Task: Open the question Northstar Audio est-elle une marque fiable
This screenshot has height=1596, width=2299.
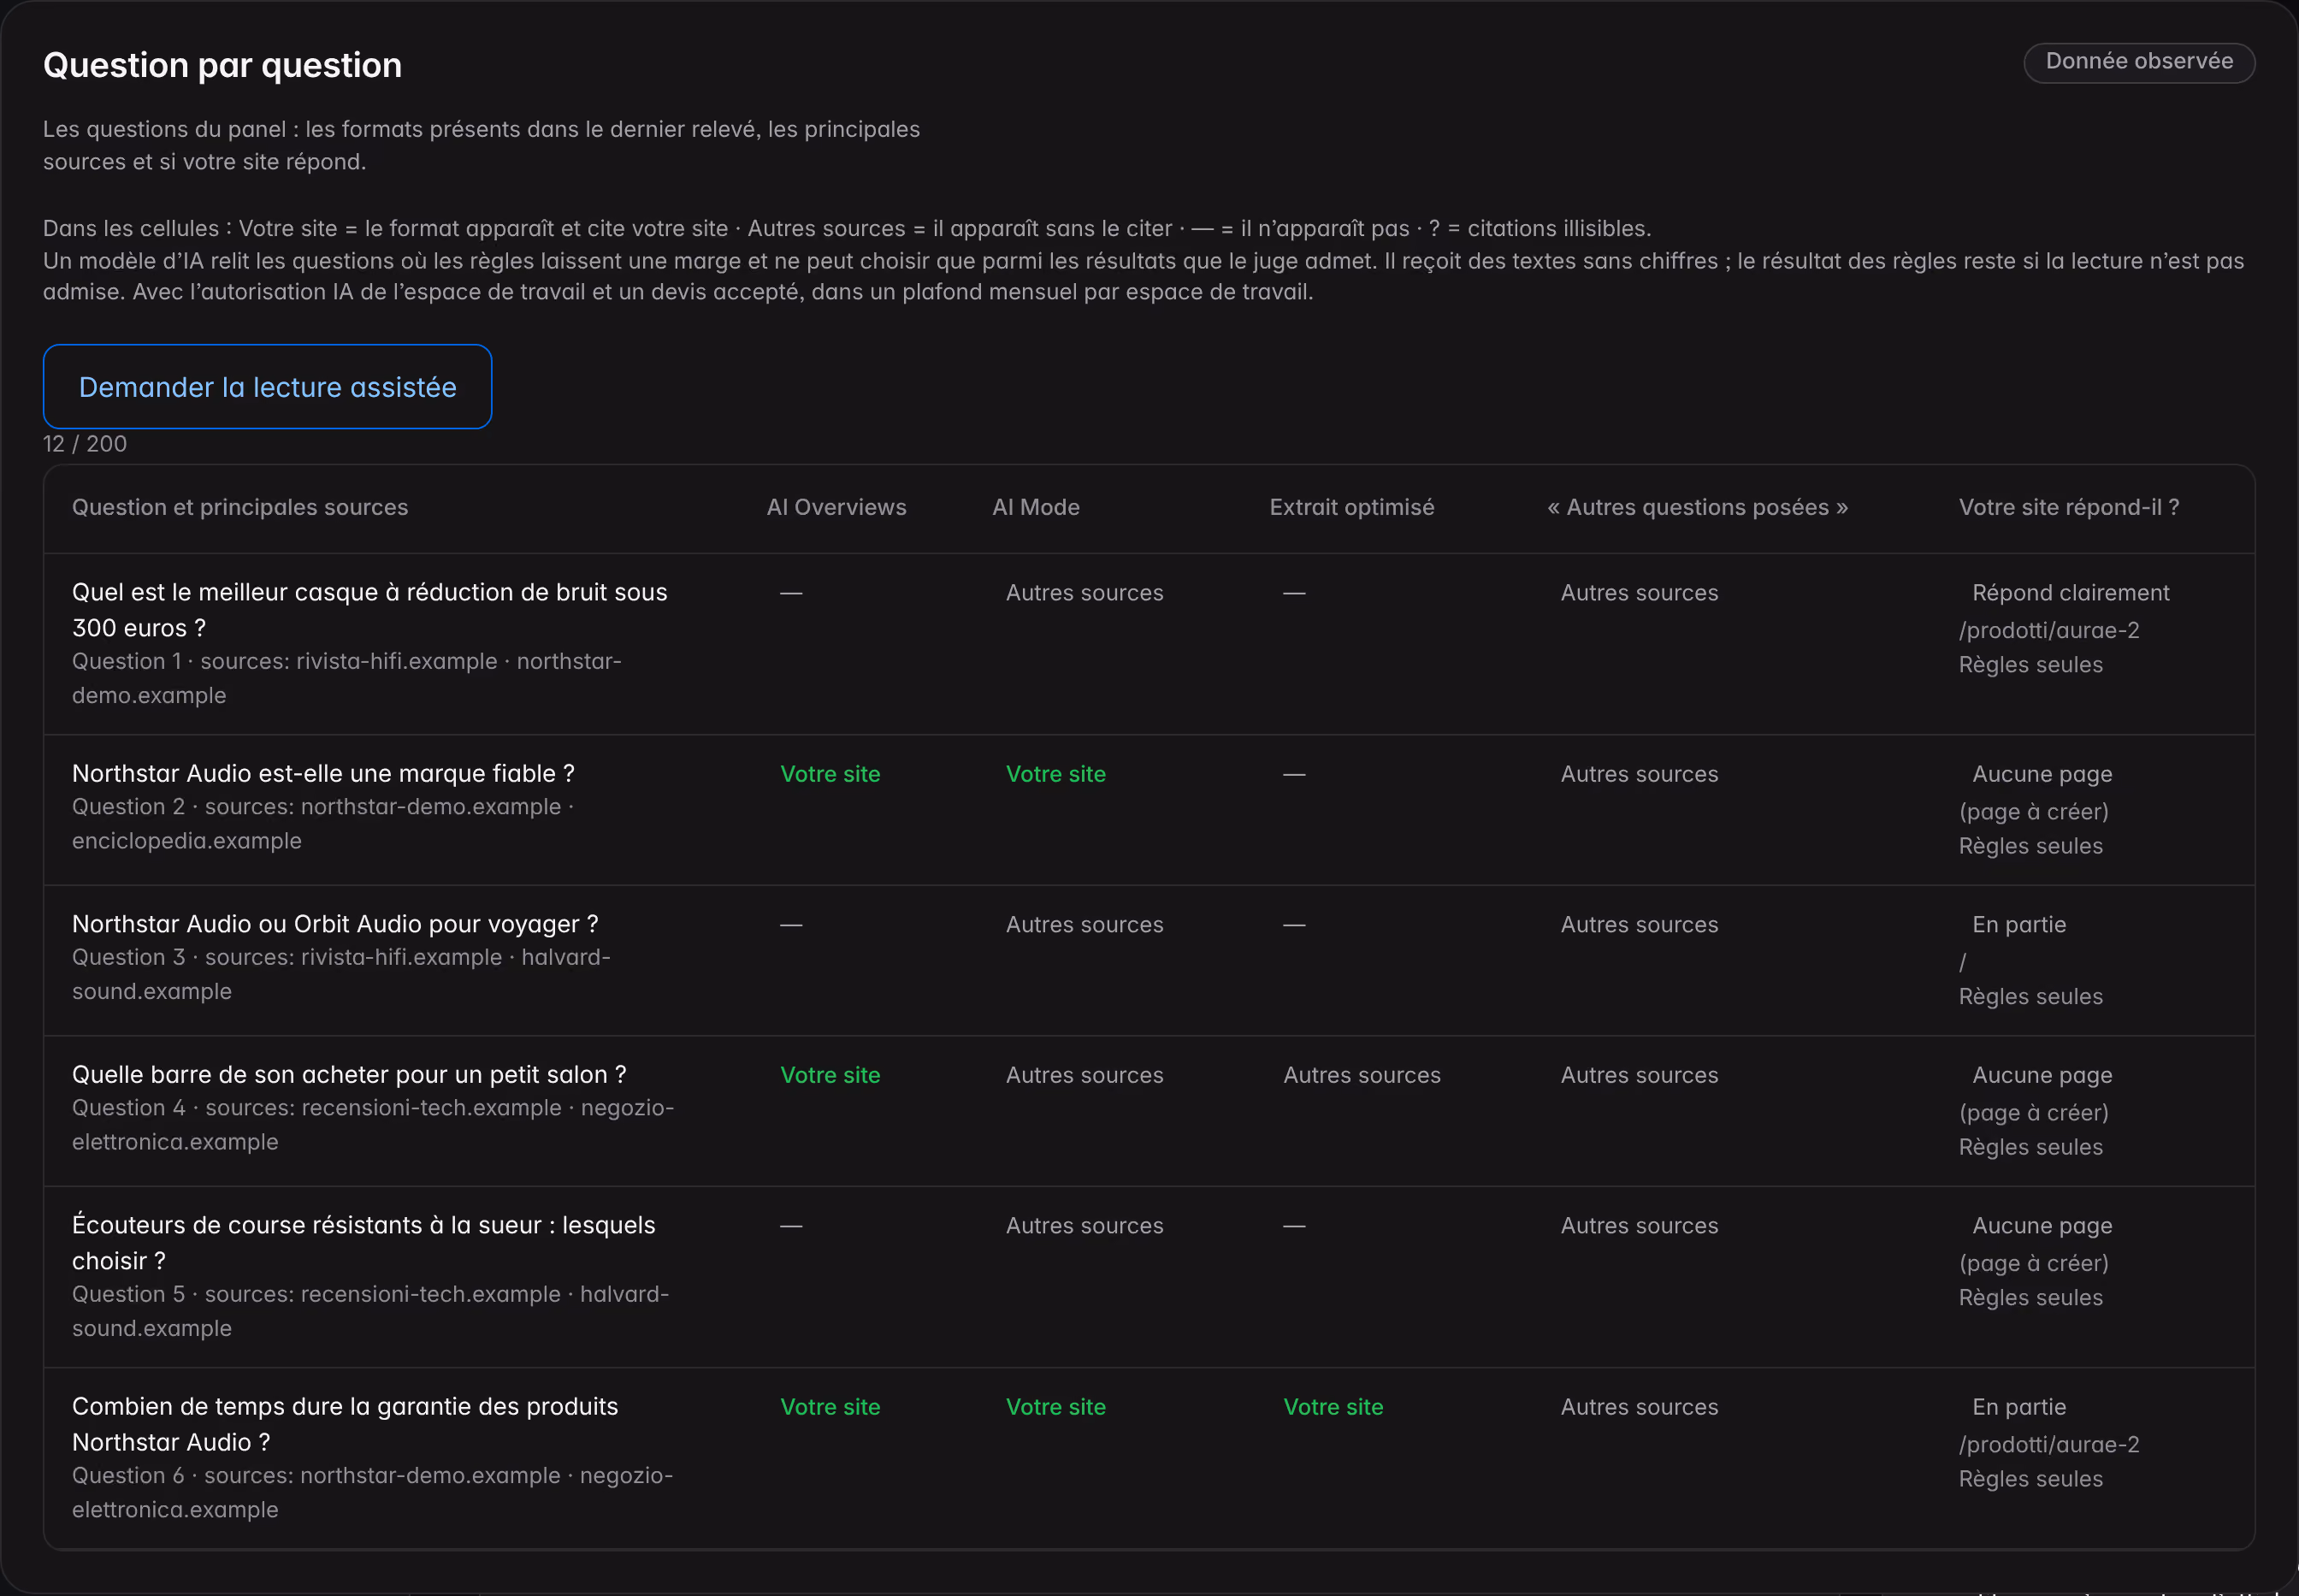Action: click(323, 773)
